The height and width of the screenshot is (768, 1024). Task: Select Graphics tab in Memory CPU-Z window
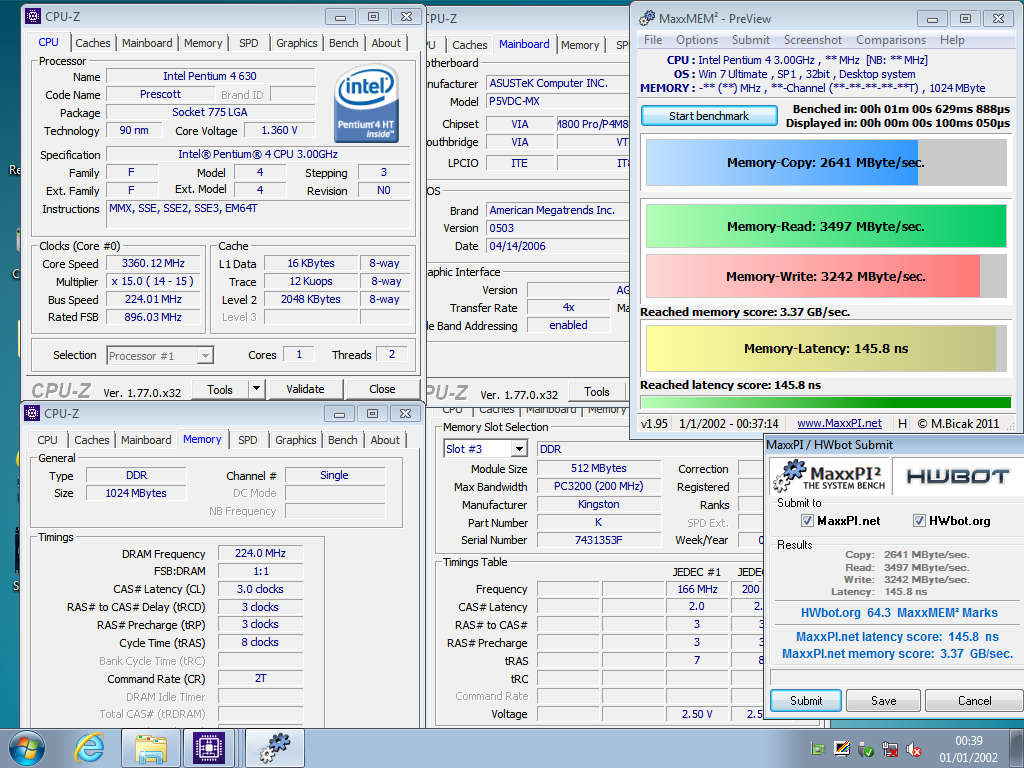coord(296,440)
